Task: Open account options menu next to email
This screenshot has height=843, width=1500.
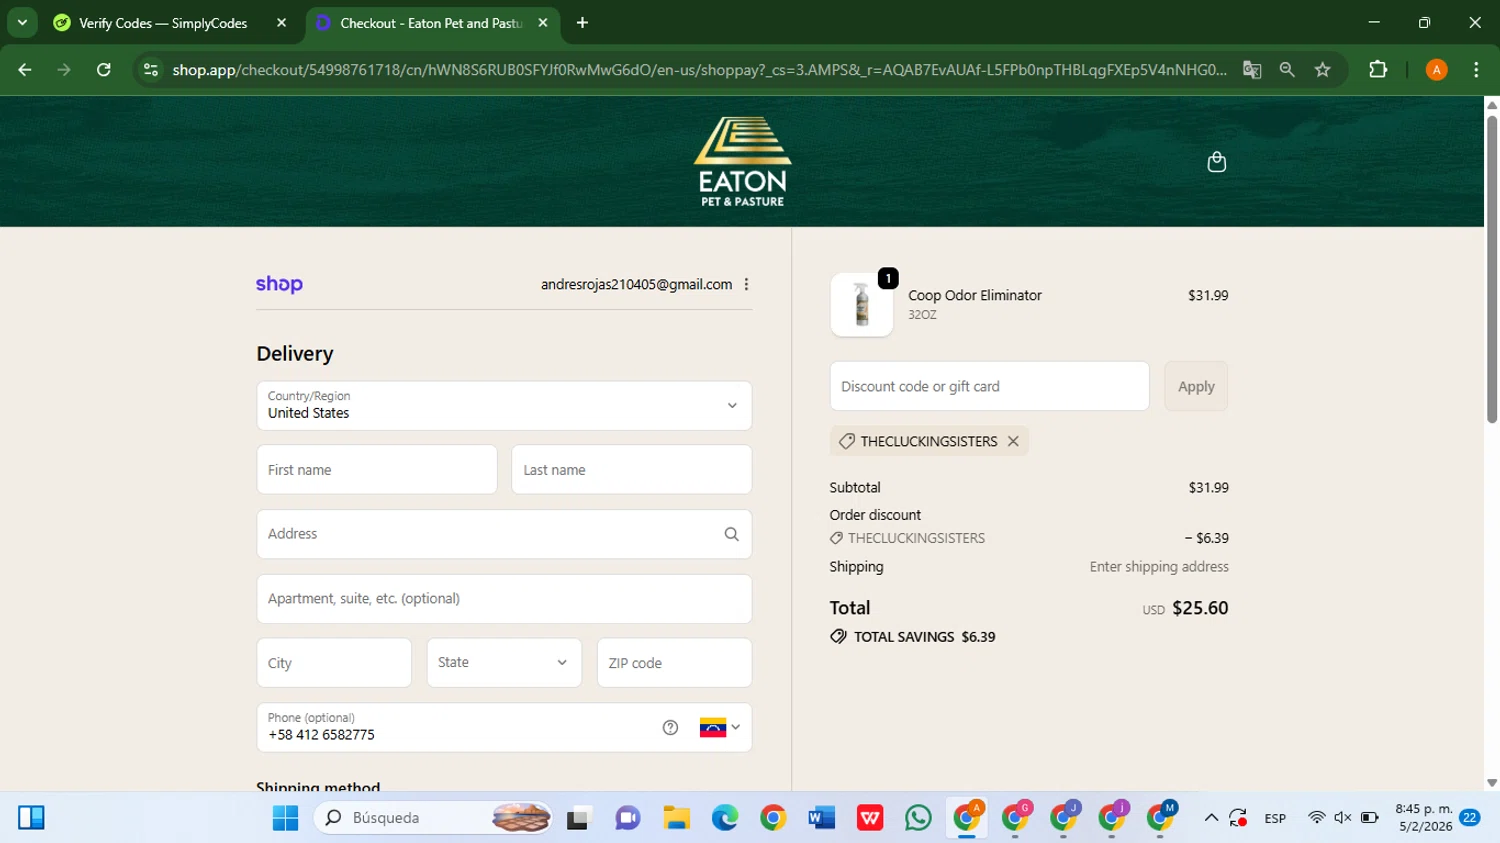Action: (746, 284)
